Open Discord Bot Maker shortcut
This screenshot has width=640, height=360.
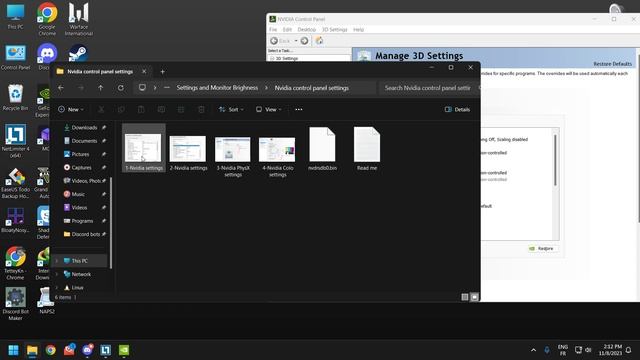coord(16,303)
